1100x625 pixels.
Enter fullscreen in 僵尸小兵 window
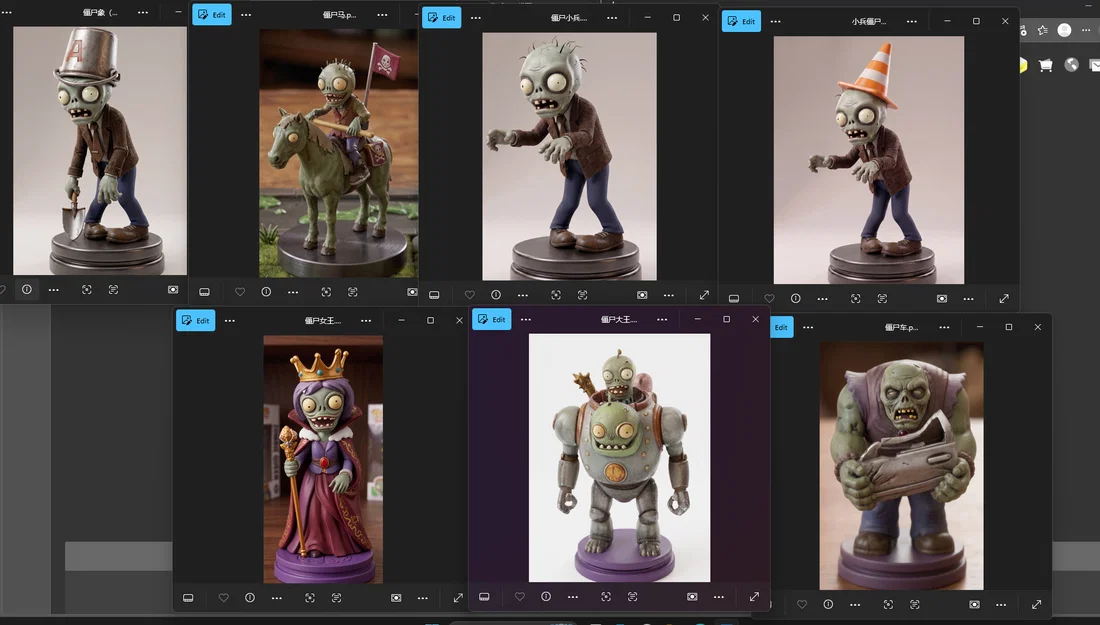tap(704, 295)
